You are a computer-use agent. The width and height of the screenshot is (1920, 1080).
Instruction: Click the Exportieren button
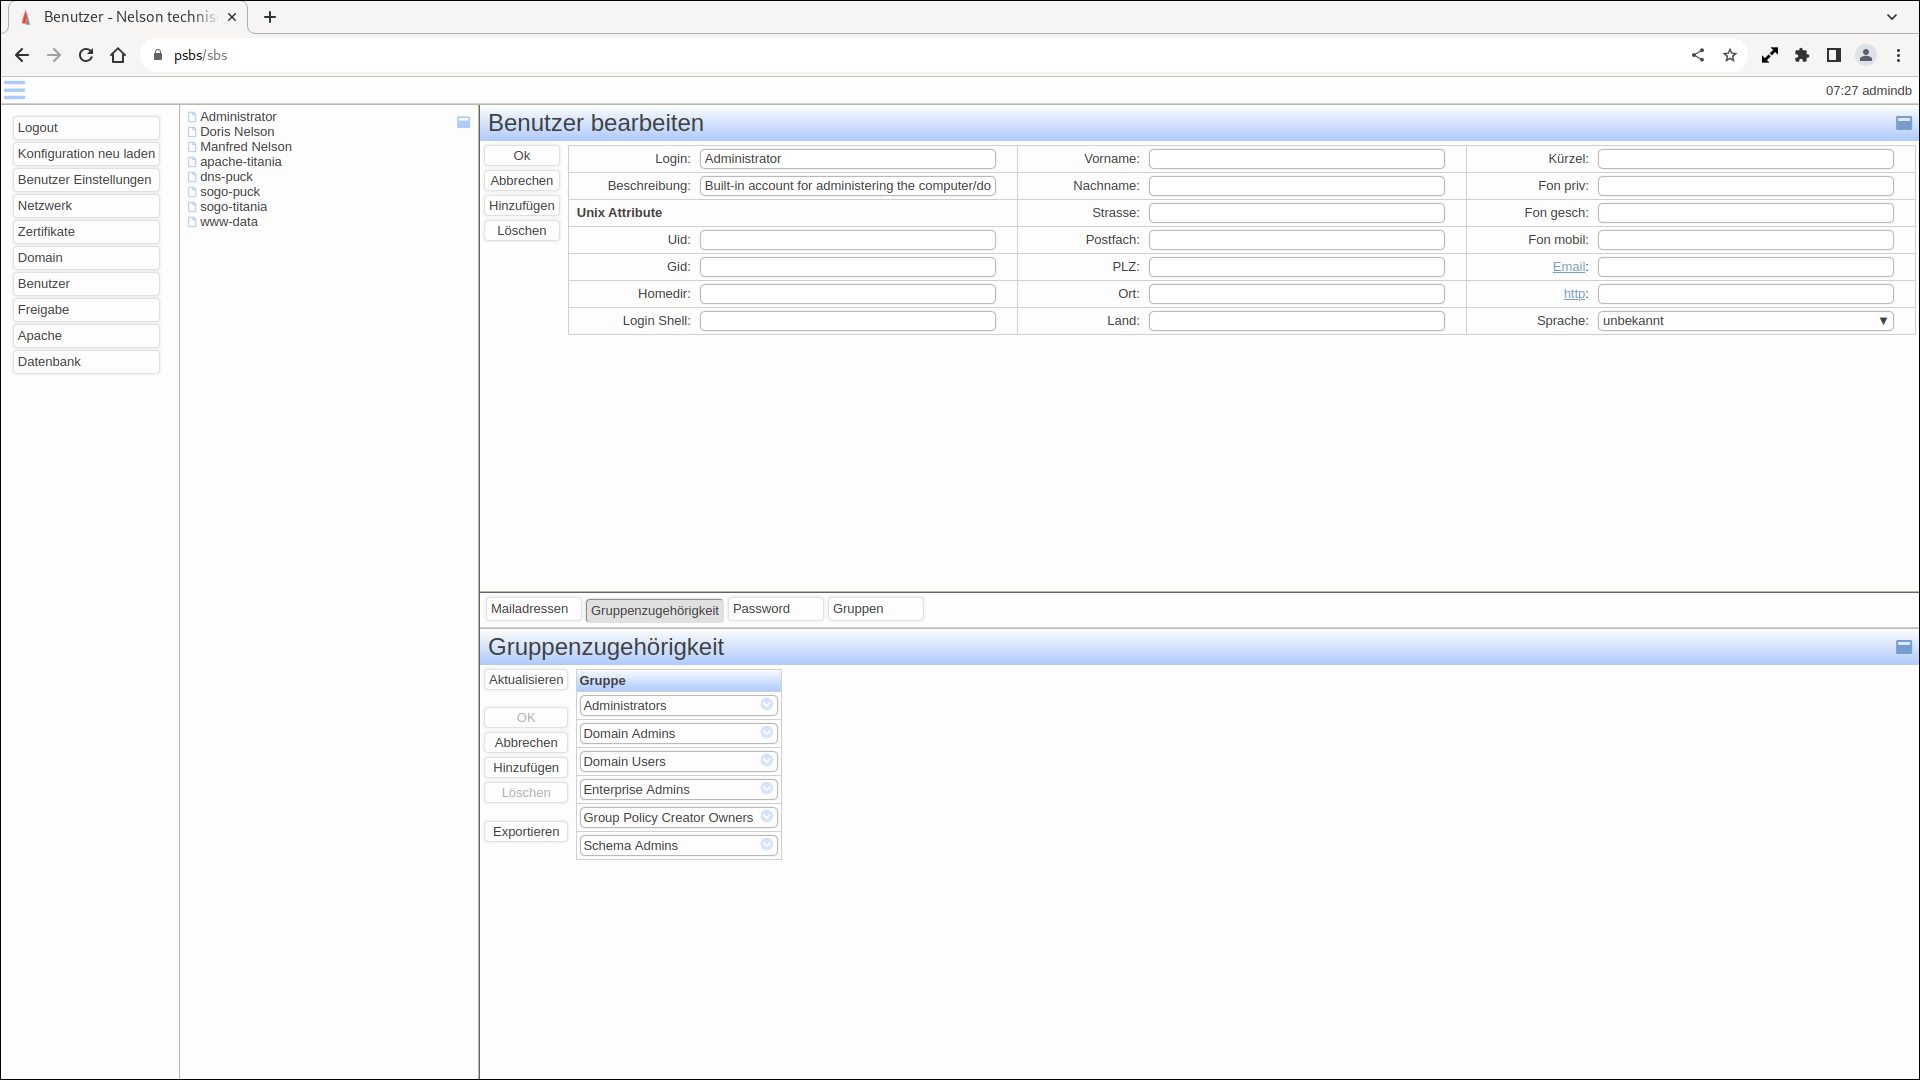click(526, 832)
